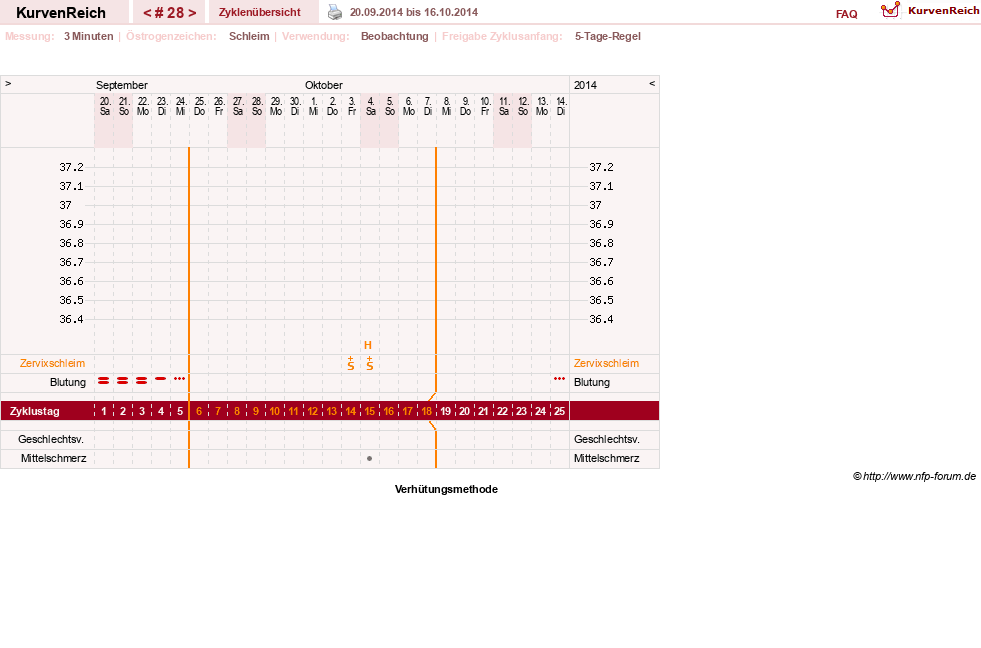
Task: Visit http://www.nfp-forum.de link
Action: (919, 476)
